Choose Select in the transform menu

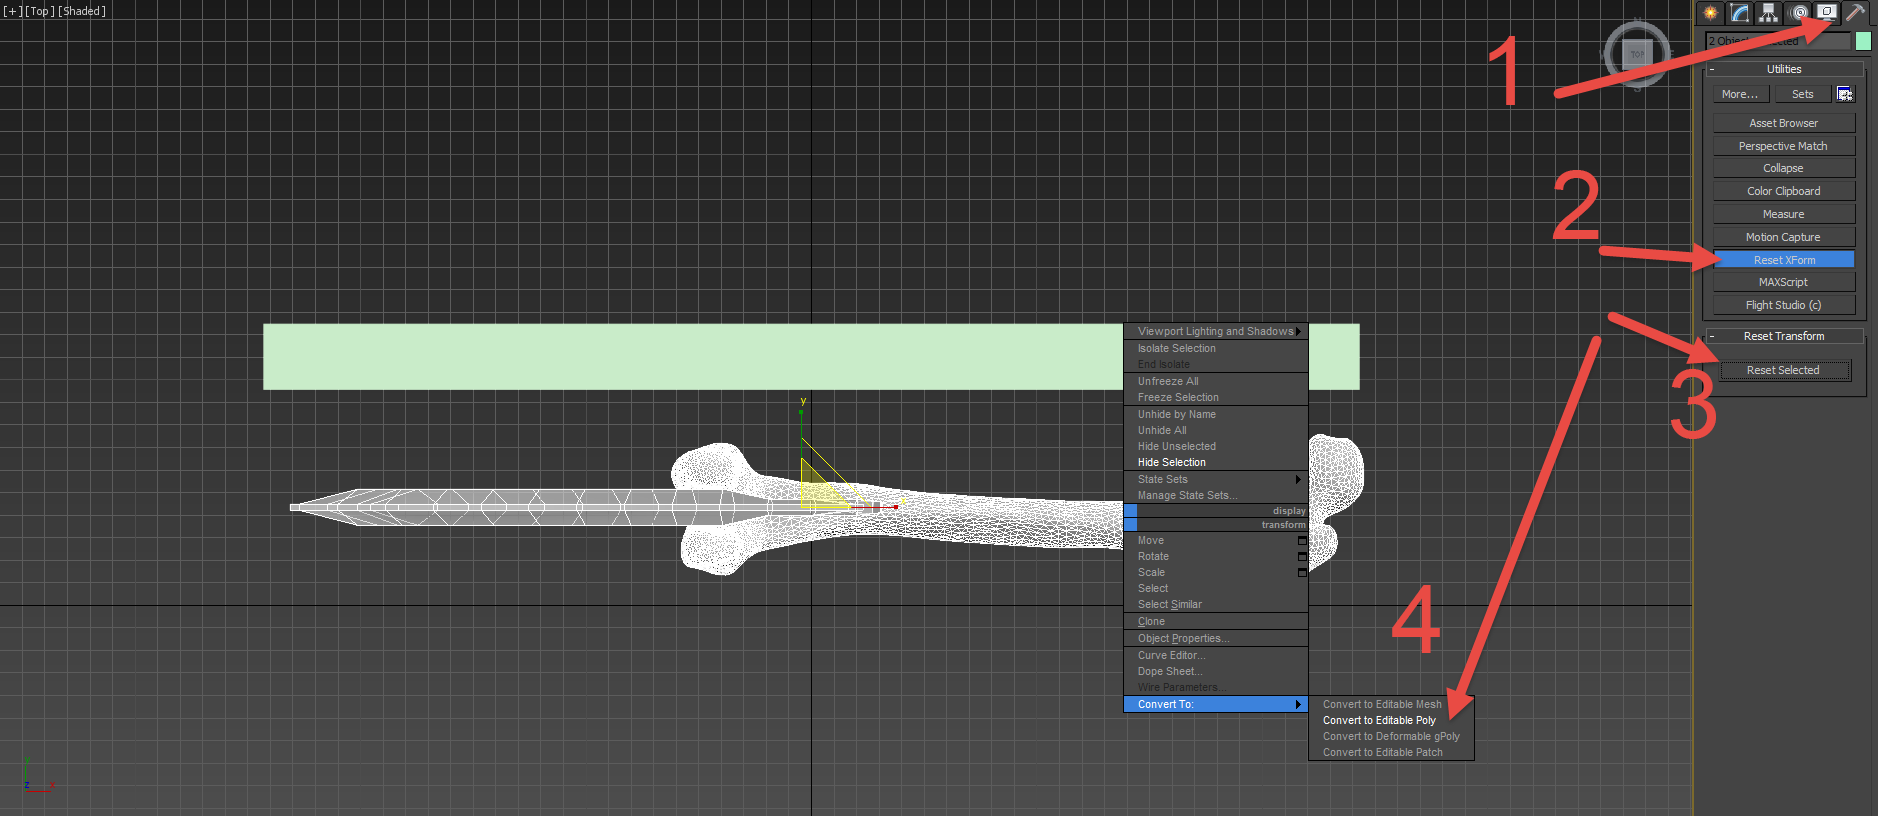(1216, 588)
